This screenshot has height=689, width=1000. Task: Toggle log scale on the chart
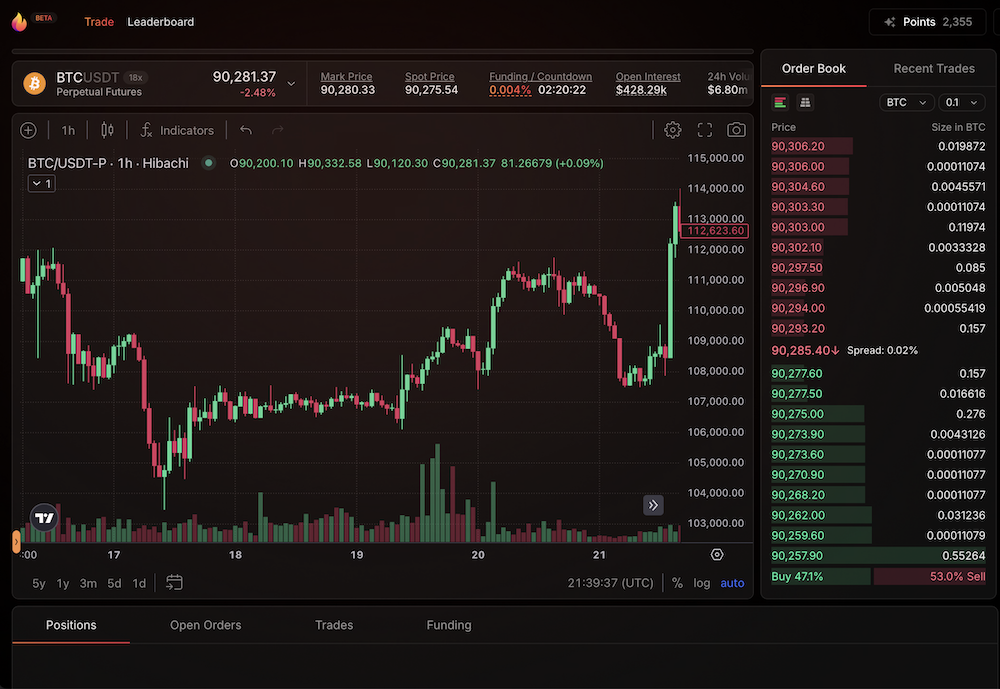702,583
